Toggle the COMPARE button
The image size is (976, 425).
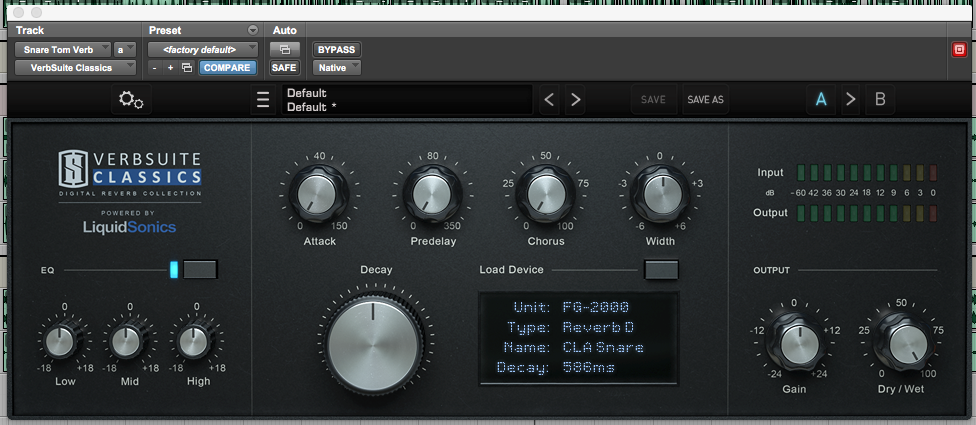(228, 68)
